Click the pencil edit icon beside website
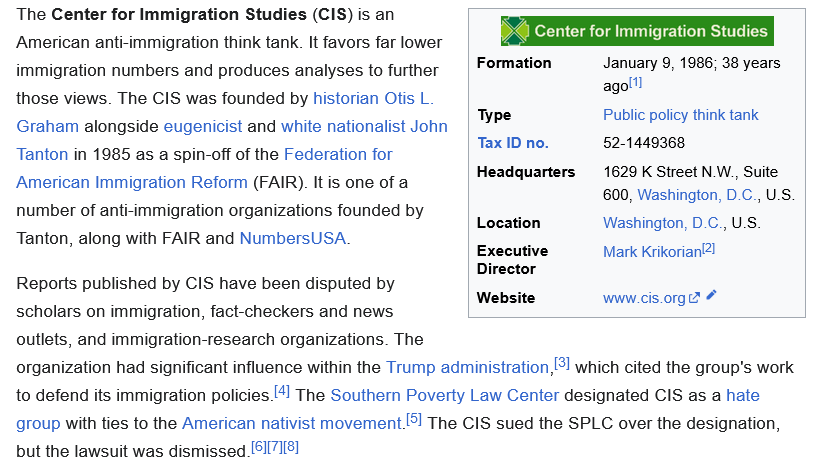Viewport: 814px width, 471px height. tap(711, 295)
